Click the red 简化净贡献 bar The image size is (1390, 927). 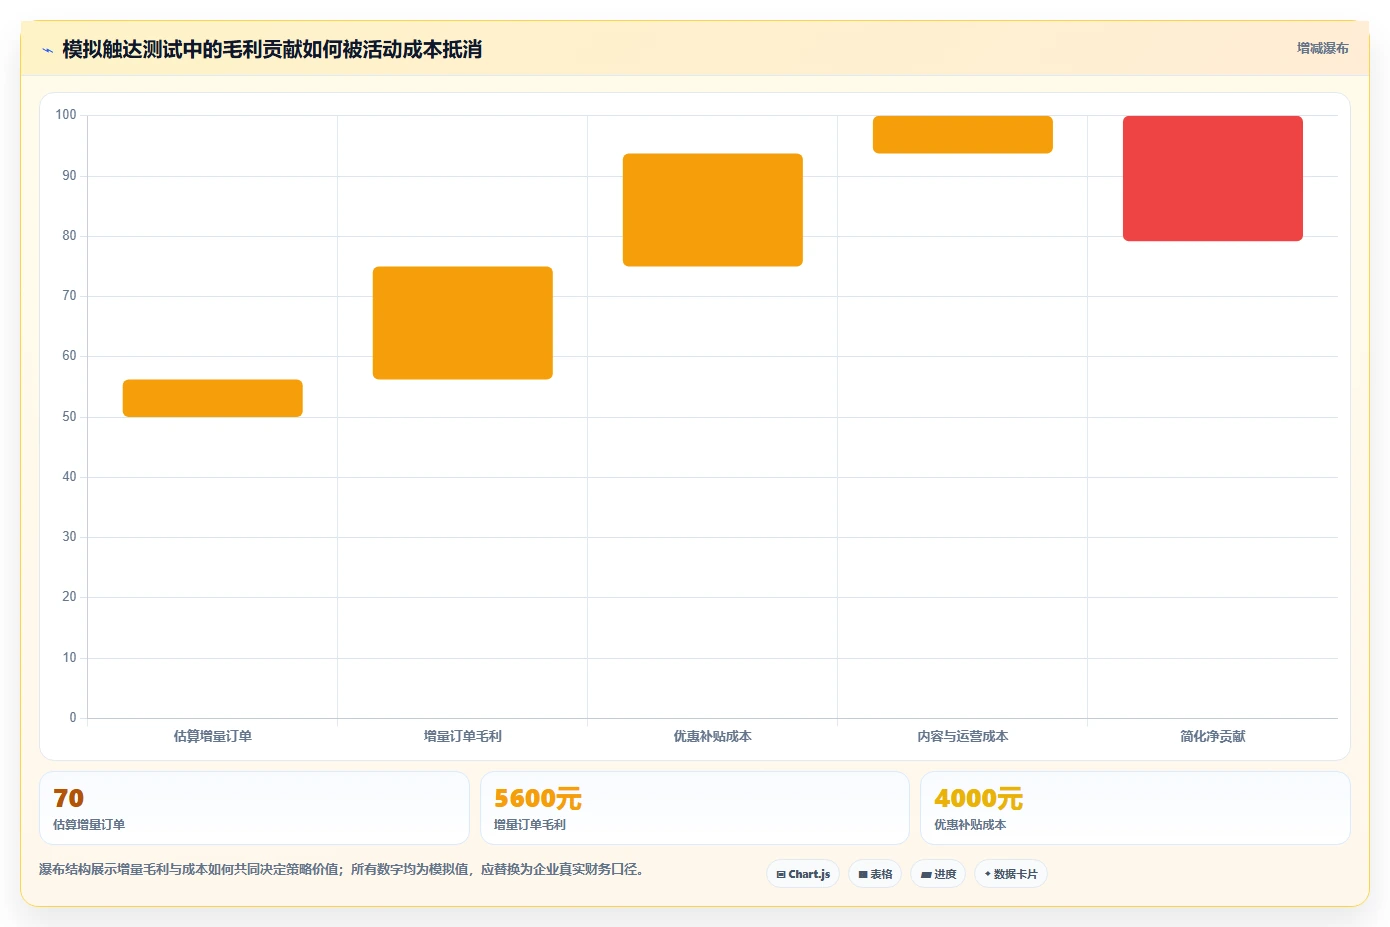[x=1213, y=179]
